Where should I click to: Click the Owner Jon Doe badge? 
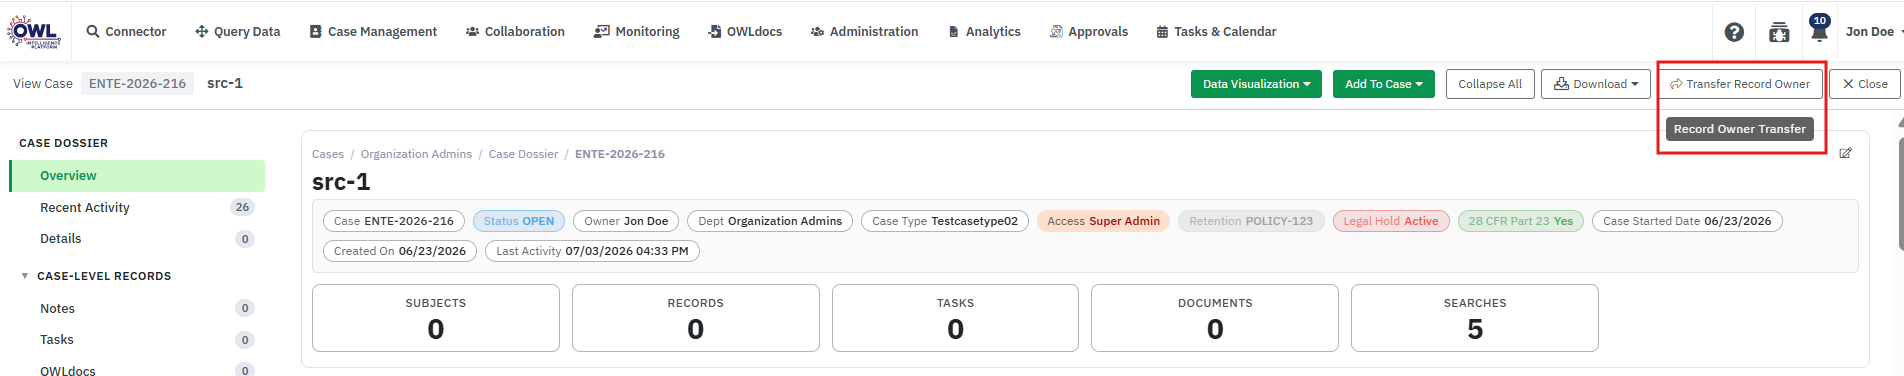click(x=626, y=221)
